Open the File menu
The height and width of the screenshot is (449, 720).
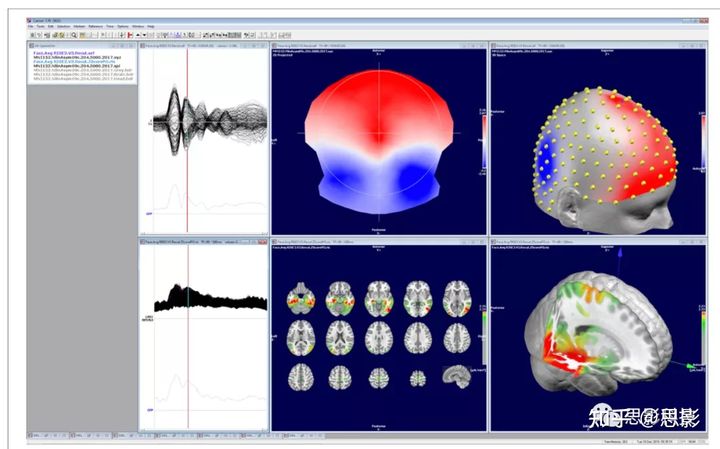(30, 27)
